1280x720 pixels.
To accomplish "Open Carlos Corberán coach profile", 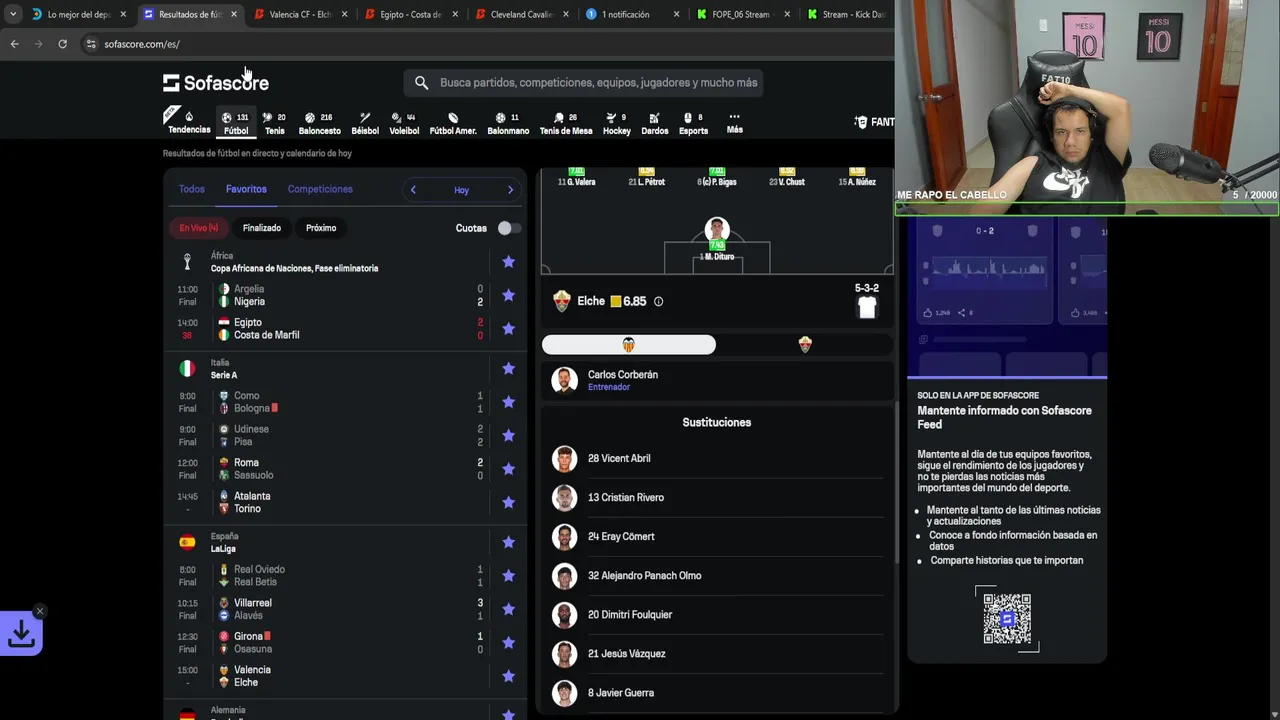I will (717, 380).
